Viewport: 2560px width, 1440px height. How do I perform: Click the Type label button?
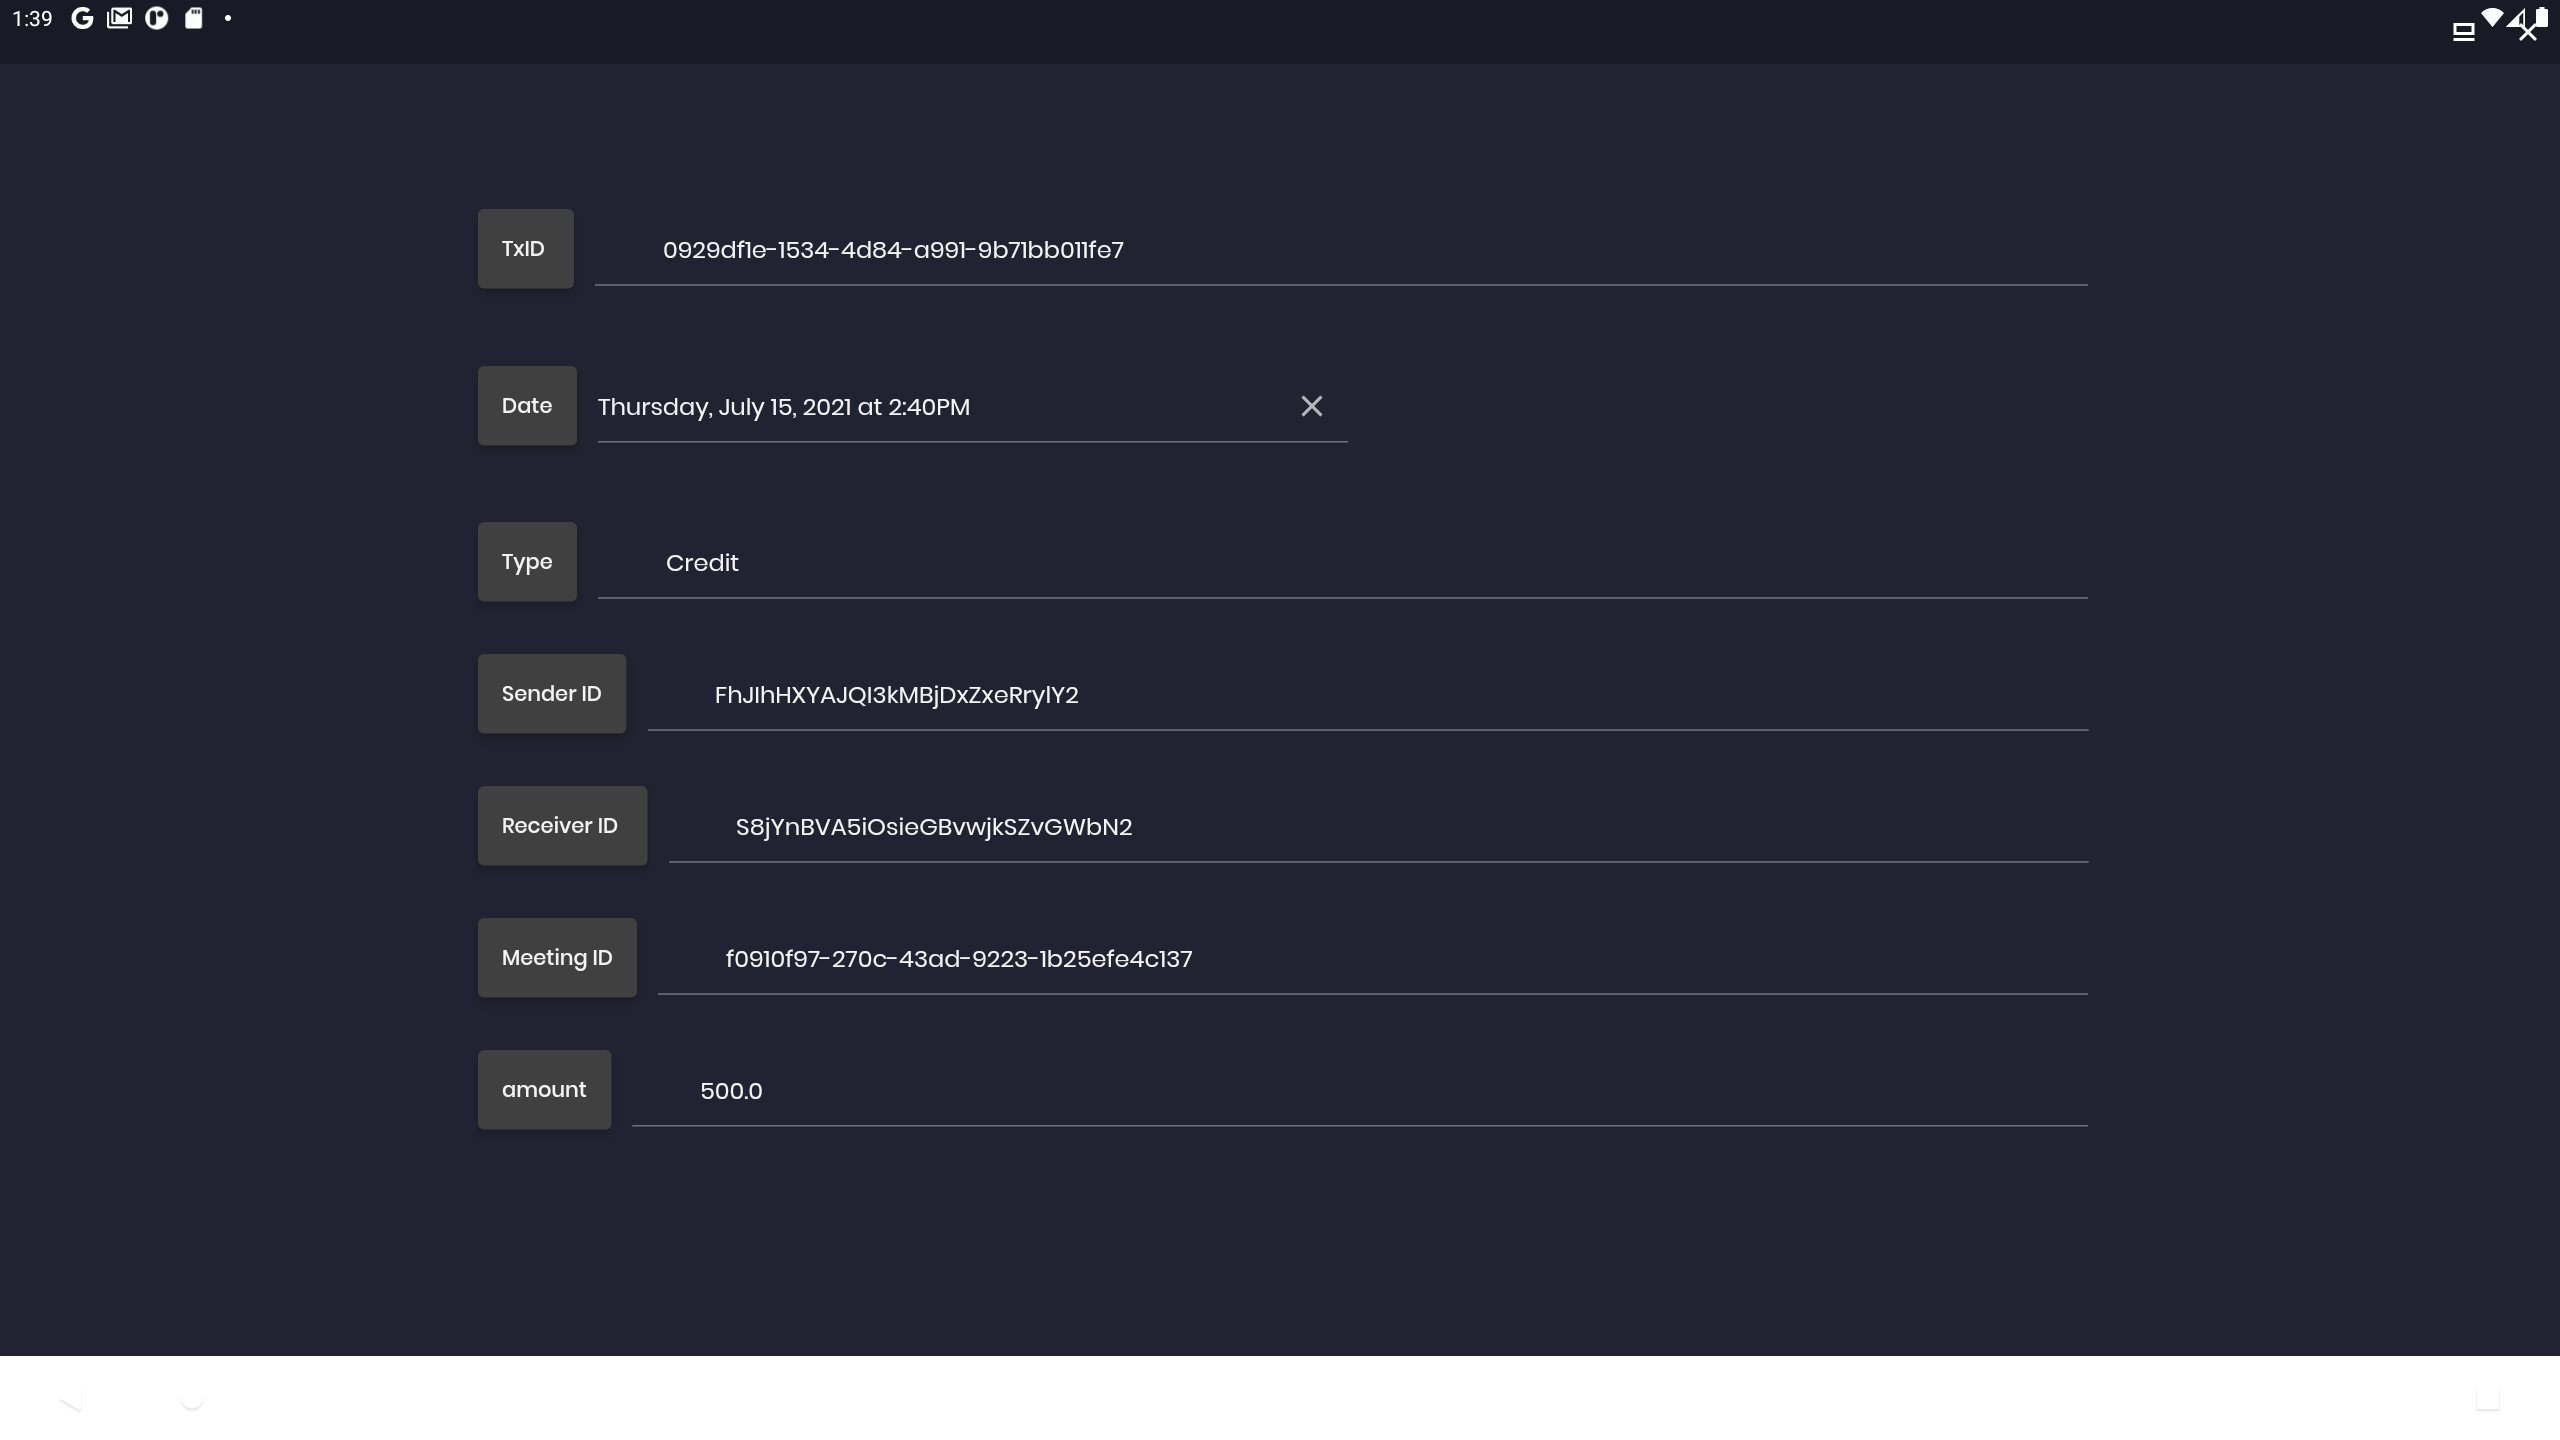coord(527,562)
